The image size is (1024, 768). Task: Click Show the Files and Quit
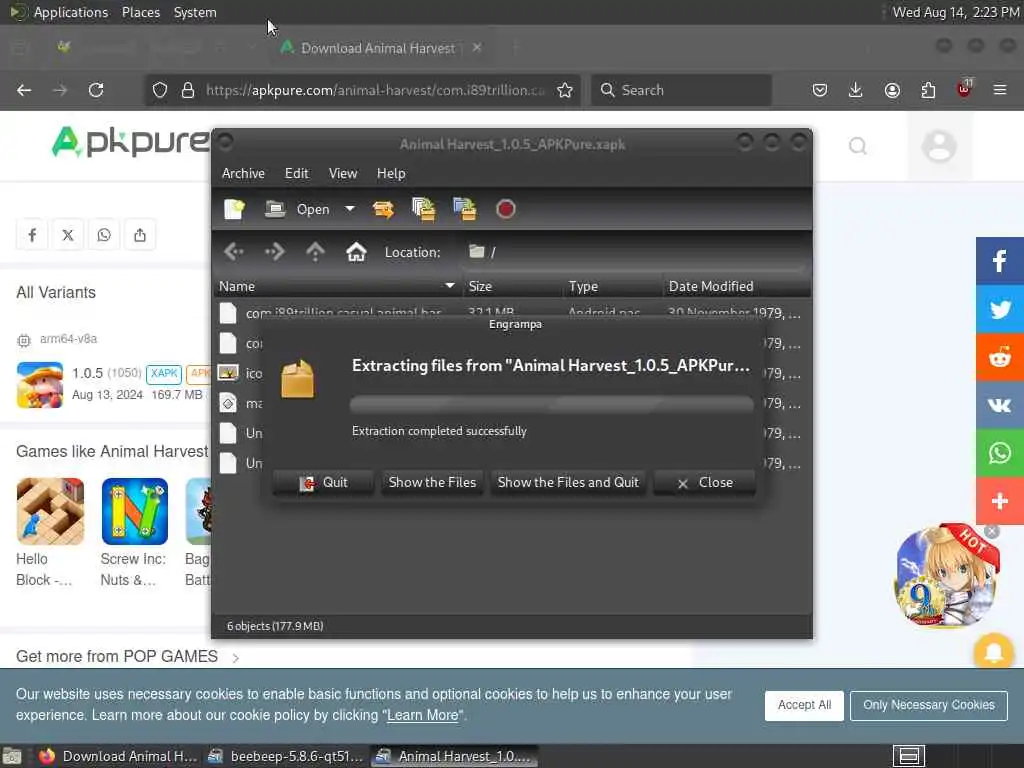pyautogui.click(x=568, y=483)
